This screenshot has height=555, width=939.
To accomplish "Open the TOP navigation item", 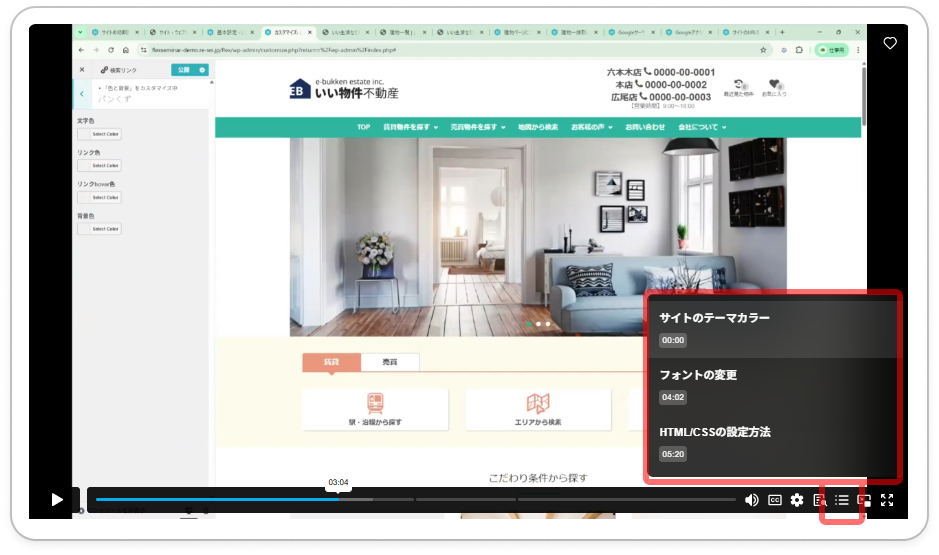I will pyautogui.click(x=364, y=127).
